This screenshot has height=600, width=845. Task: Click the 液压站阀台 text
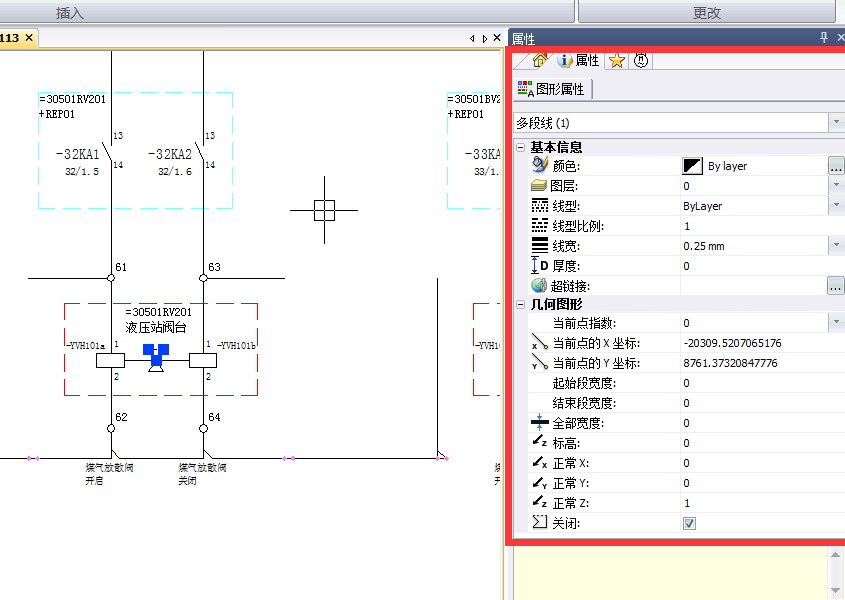[156, 327]
